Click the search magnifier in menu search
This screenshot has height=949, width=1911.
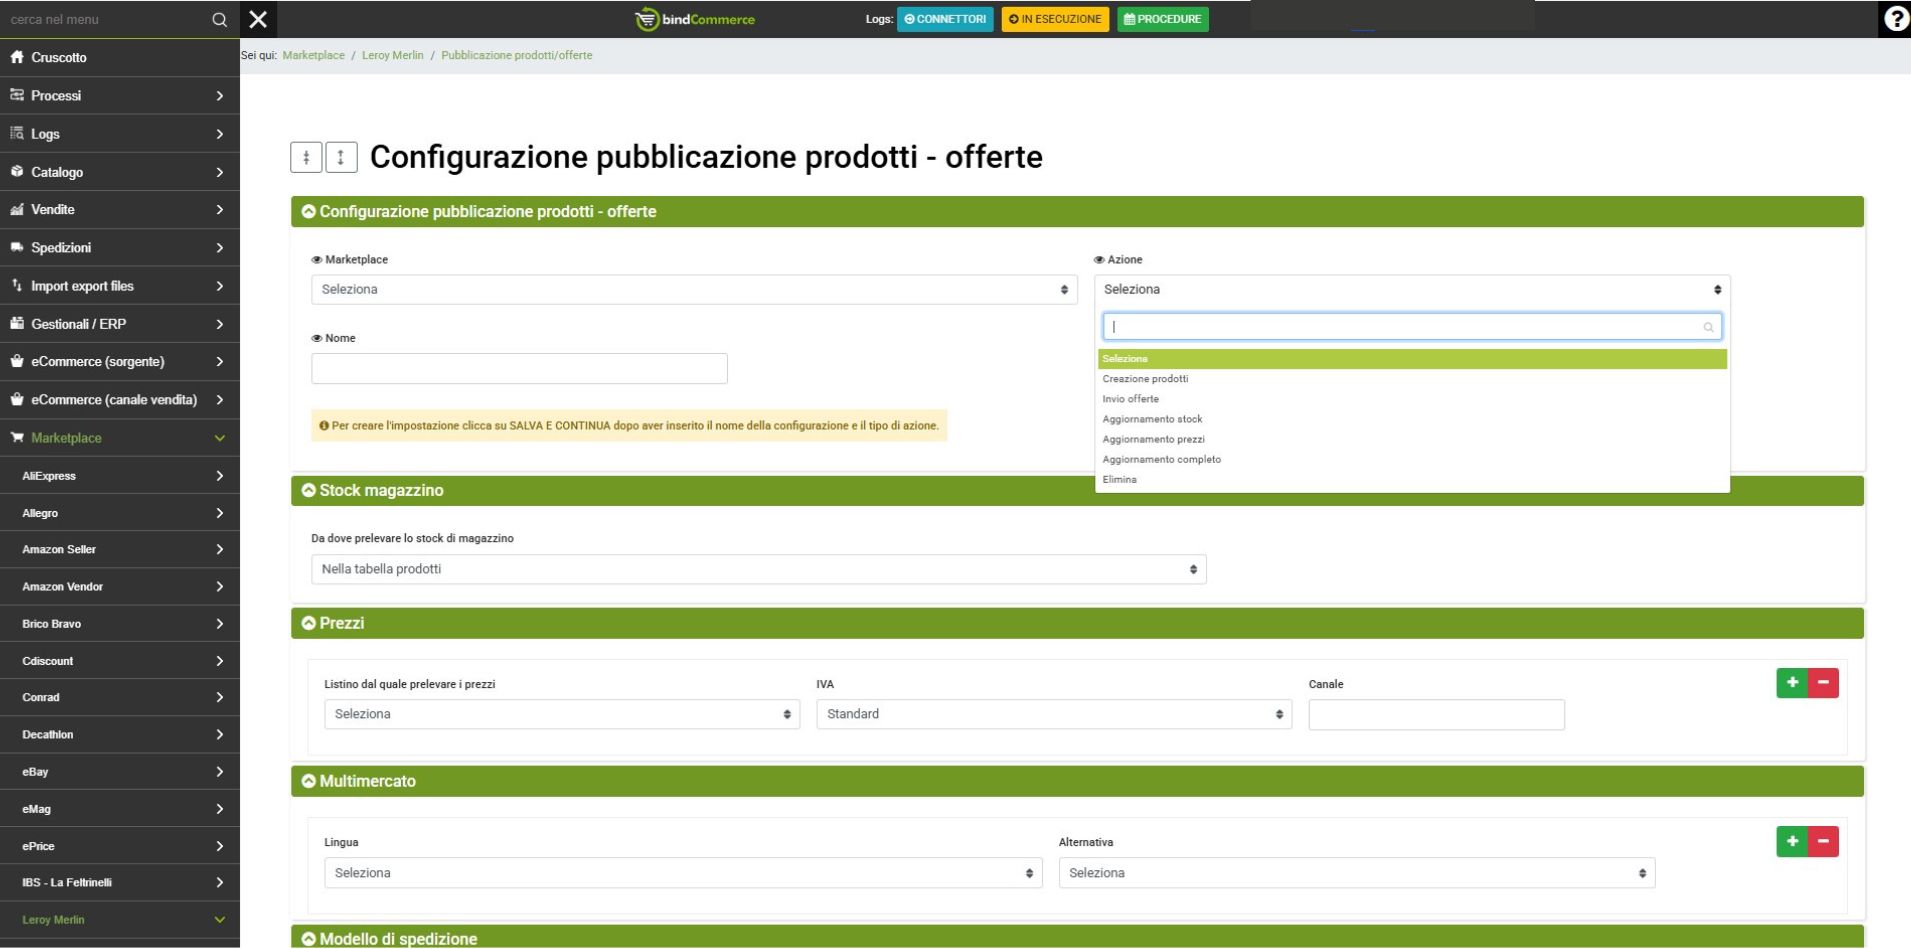(x=220, y=19)
